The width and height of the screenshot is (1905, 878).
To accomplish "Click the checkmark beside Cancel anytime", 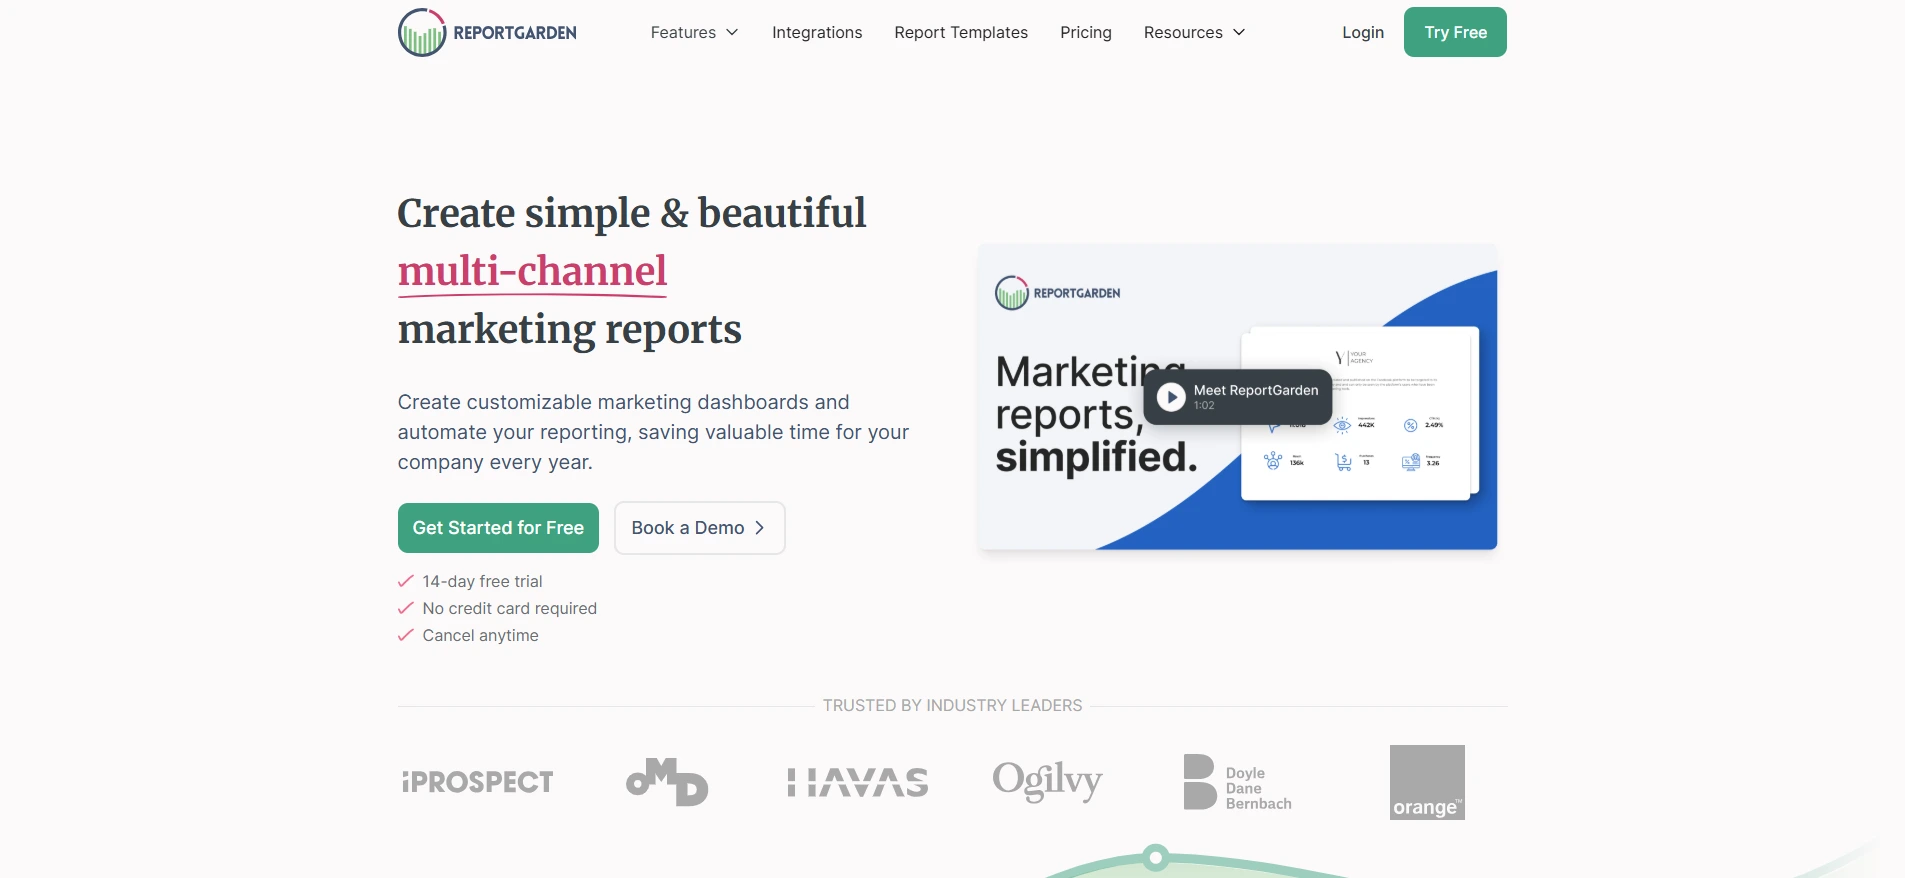I will click(x=404, y=635).
